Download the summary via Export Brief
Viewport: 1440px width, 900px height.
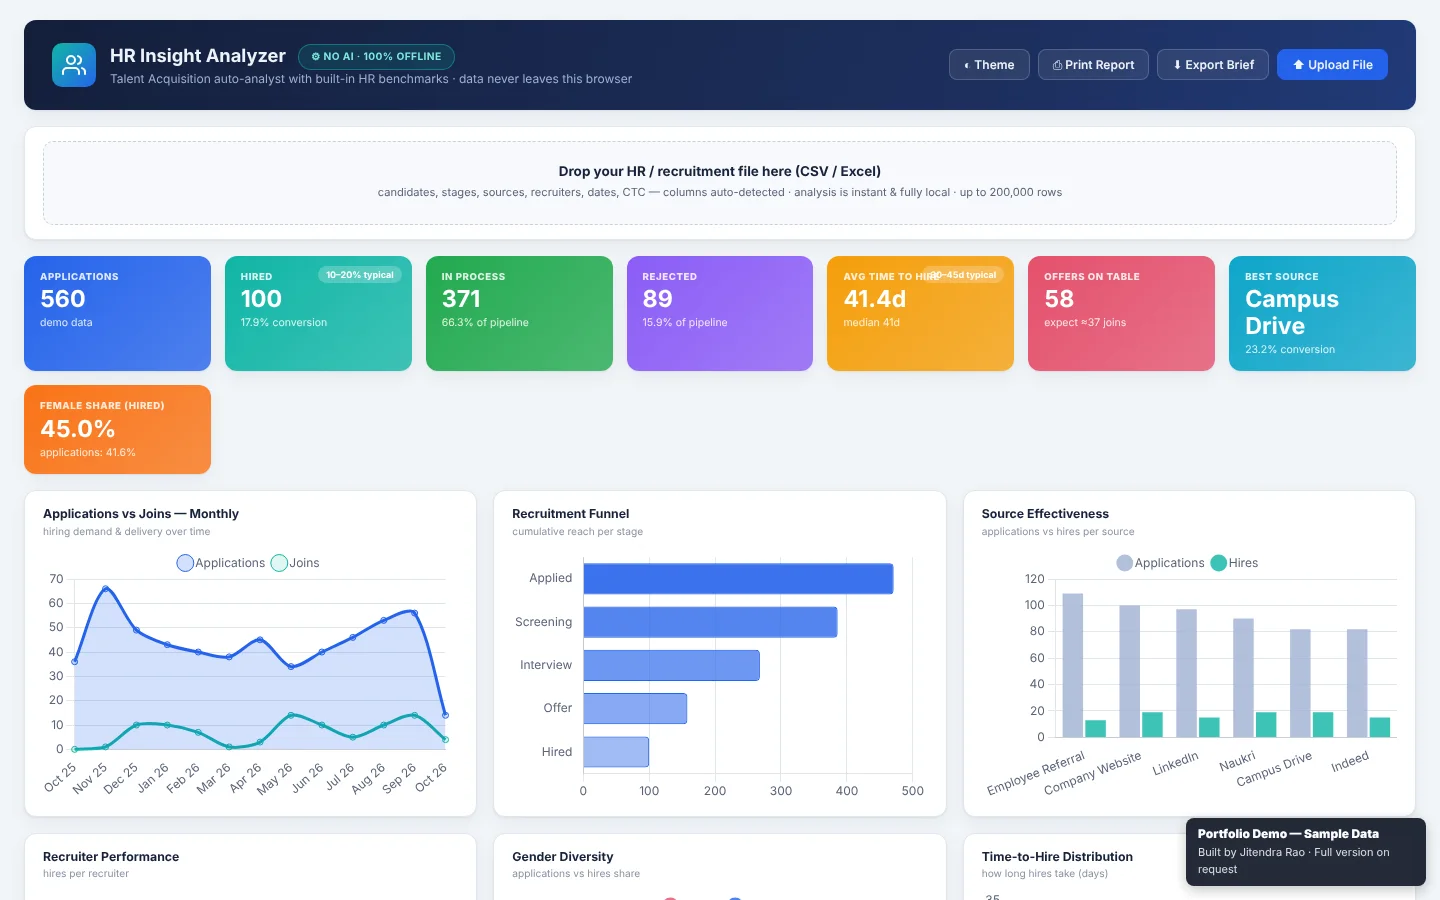click(1213, 65)
